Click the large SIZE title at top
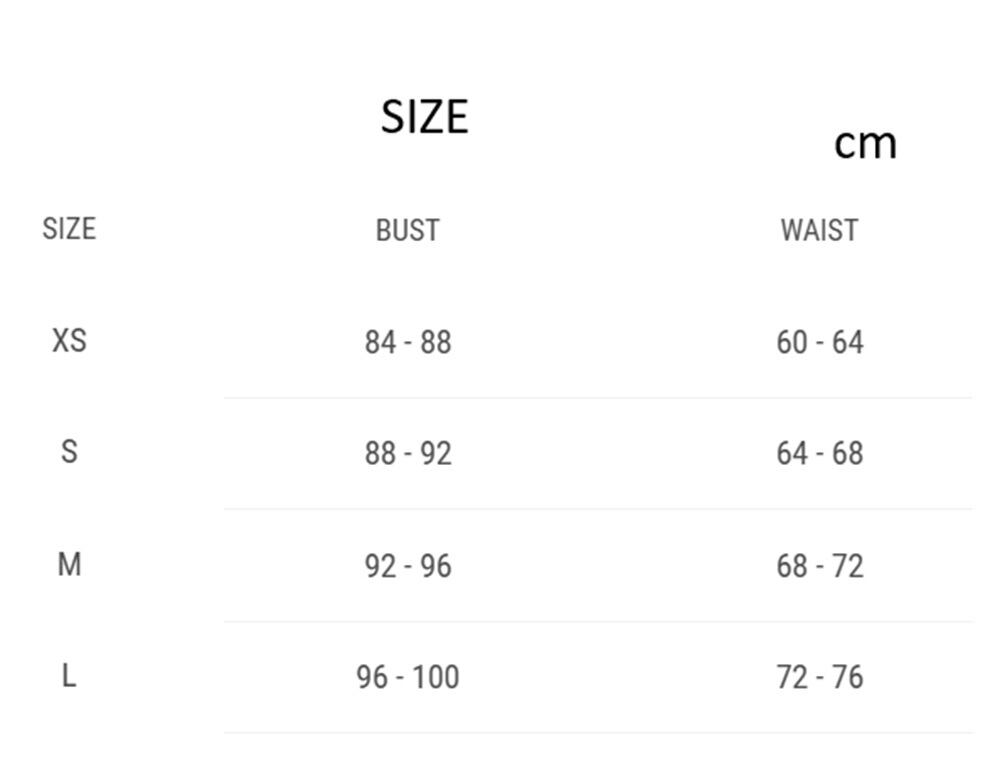The image size is (1000, 769). click(x=424, y=117)
